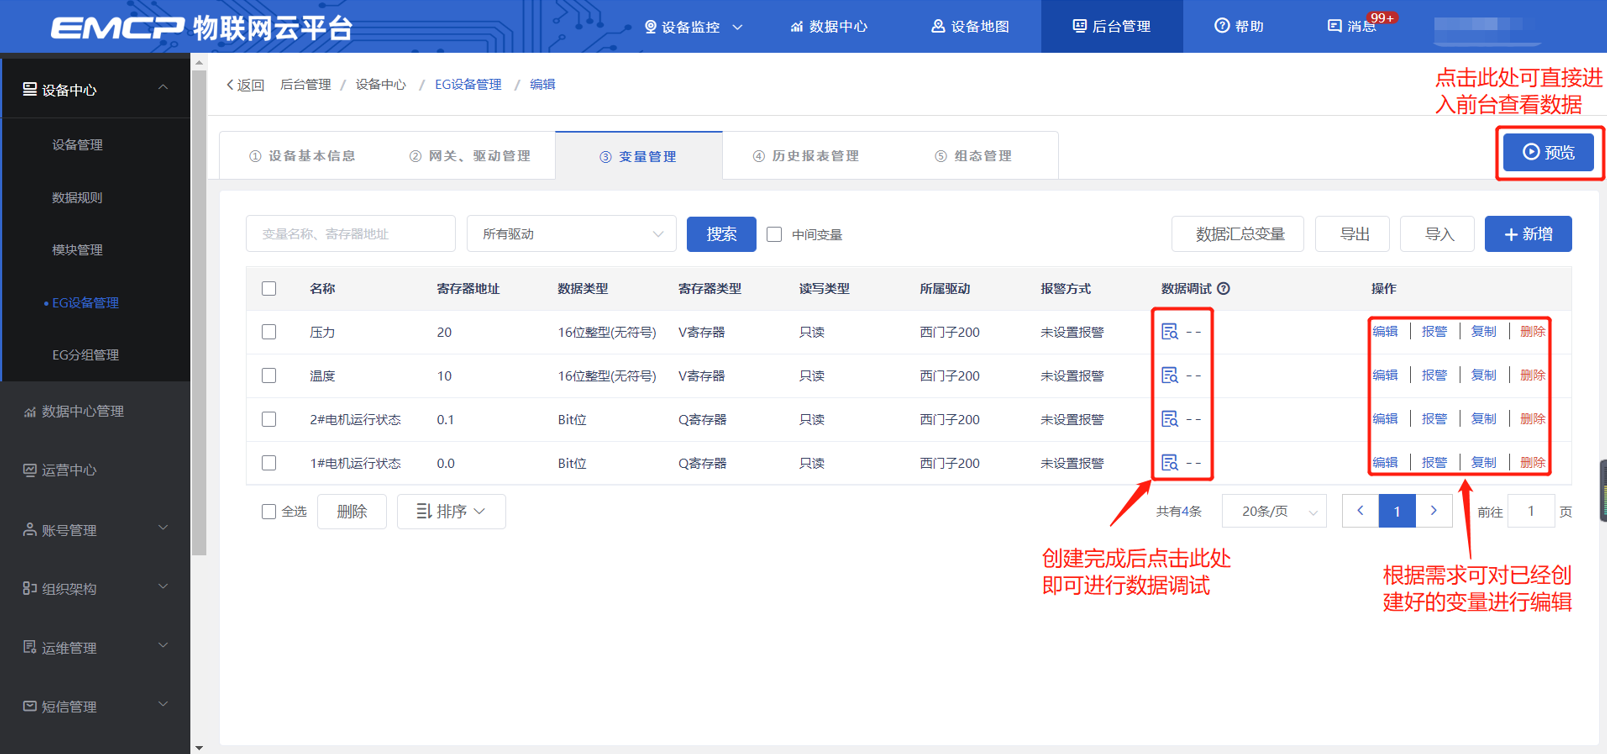Tick the checkbox for 2#电机运行状态 row

point(269,420)
